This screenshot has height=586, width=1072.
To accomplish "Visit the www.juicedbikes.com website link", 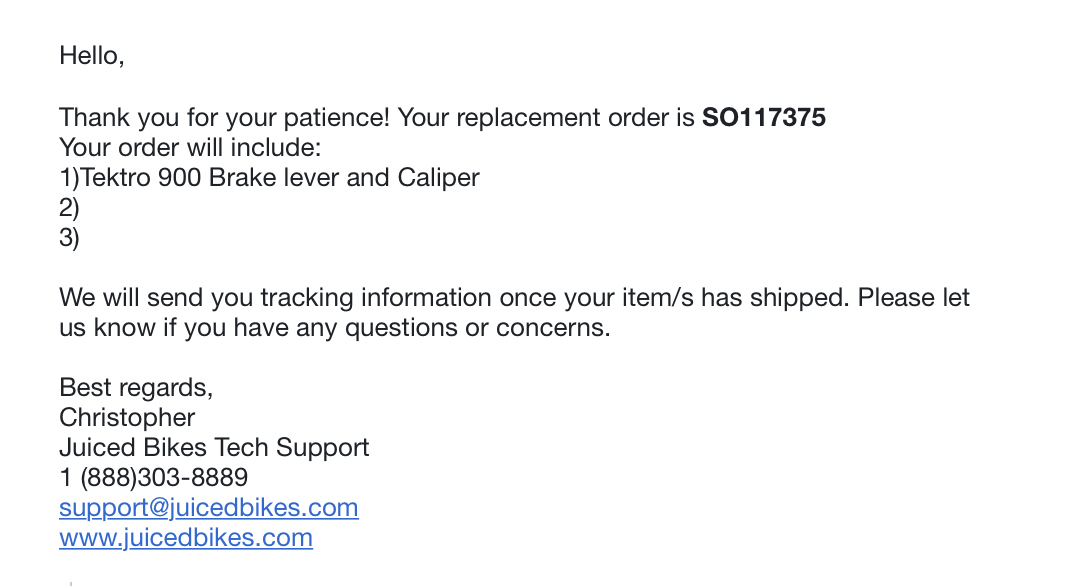I will coord(185,538).
